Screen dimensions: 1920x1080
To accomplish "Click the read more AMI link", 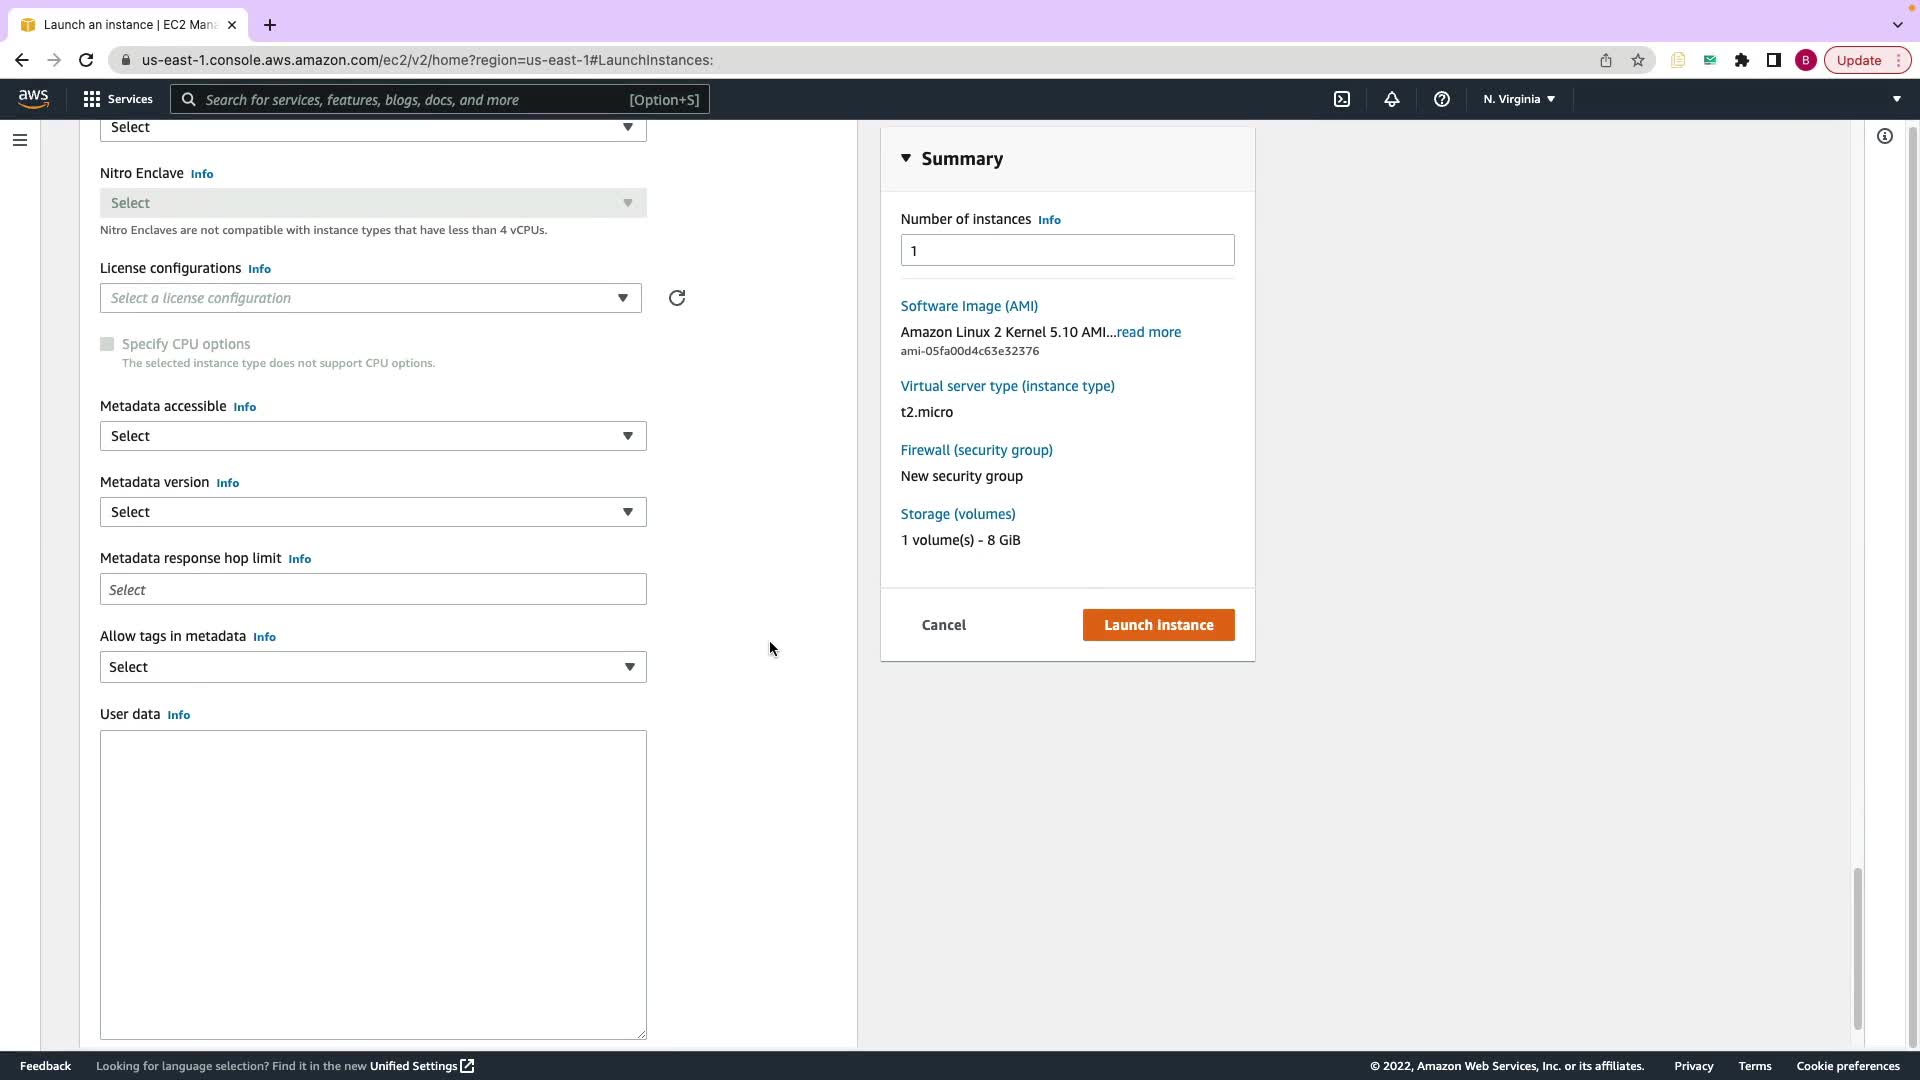I will pos(1148,332).
